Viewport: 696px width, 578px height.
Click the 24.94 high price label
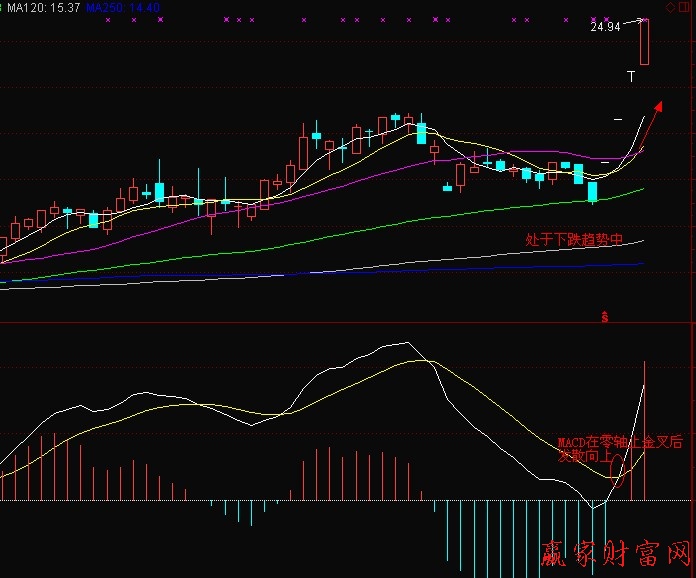pos(604,27)
